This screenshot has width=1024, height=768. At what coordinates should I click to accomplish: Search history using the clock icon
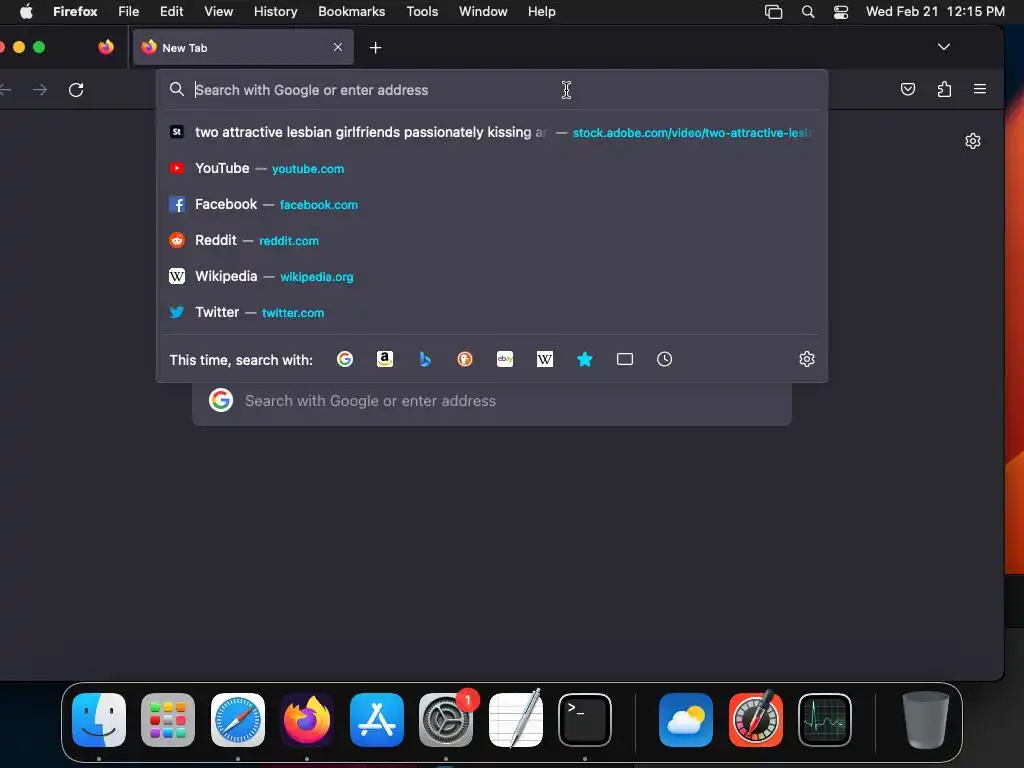click(664, 359)
